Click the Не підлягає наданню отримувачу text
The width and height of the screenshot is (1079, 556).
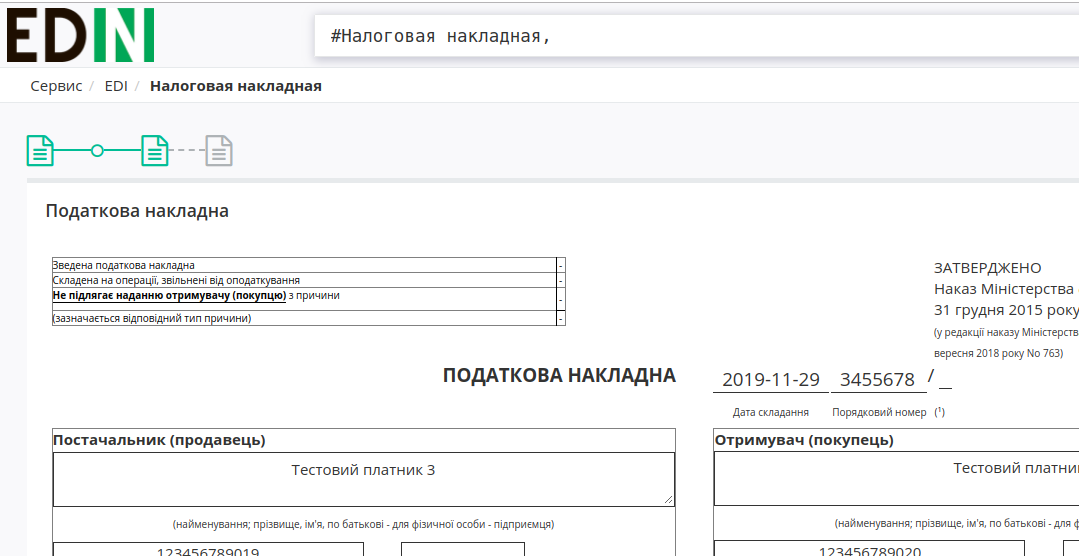coord(169,295)
